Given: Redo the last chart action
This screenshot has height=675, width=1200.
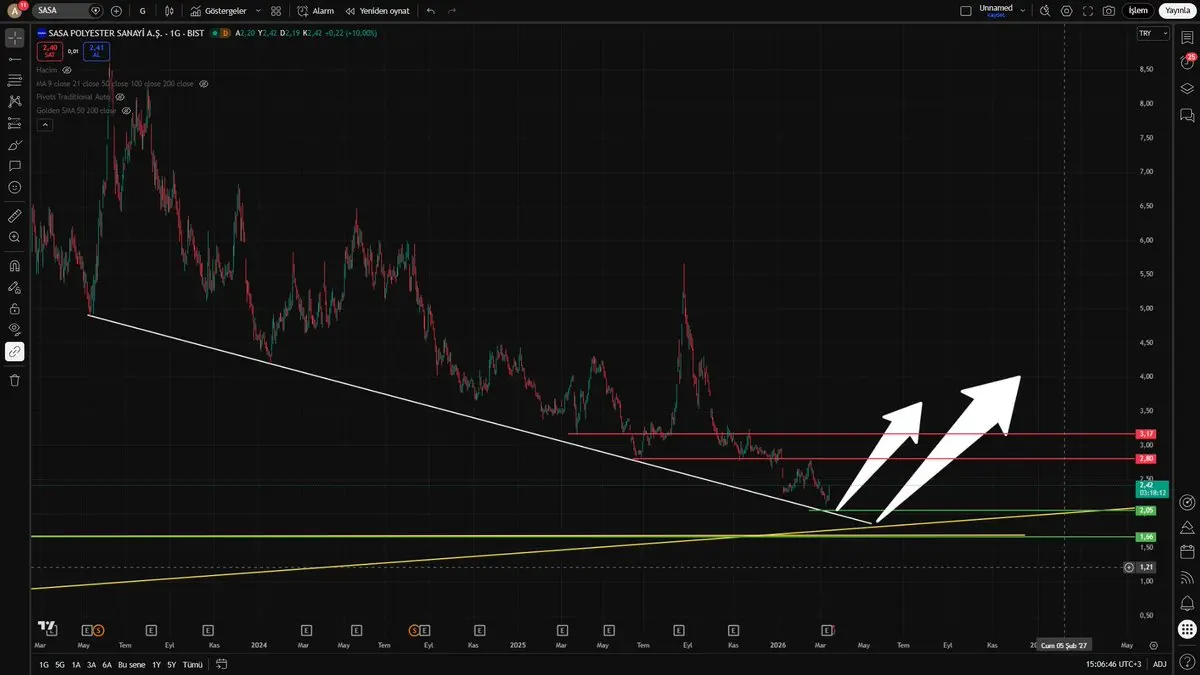Looking at the screenshot, I should click(x=452, y=10).
